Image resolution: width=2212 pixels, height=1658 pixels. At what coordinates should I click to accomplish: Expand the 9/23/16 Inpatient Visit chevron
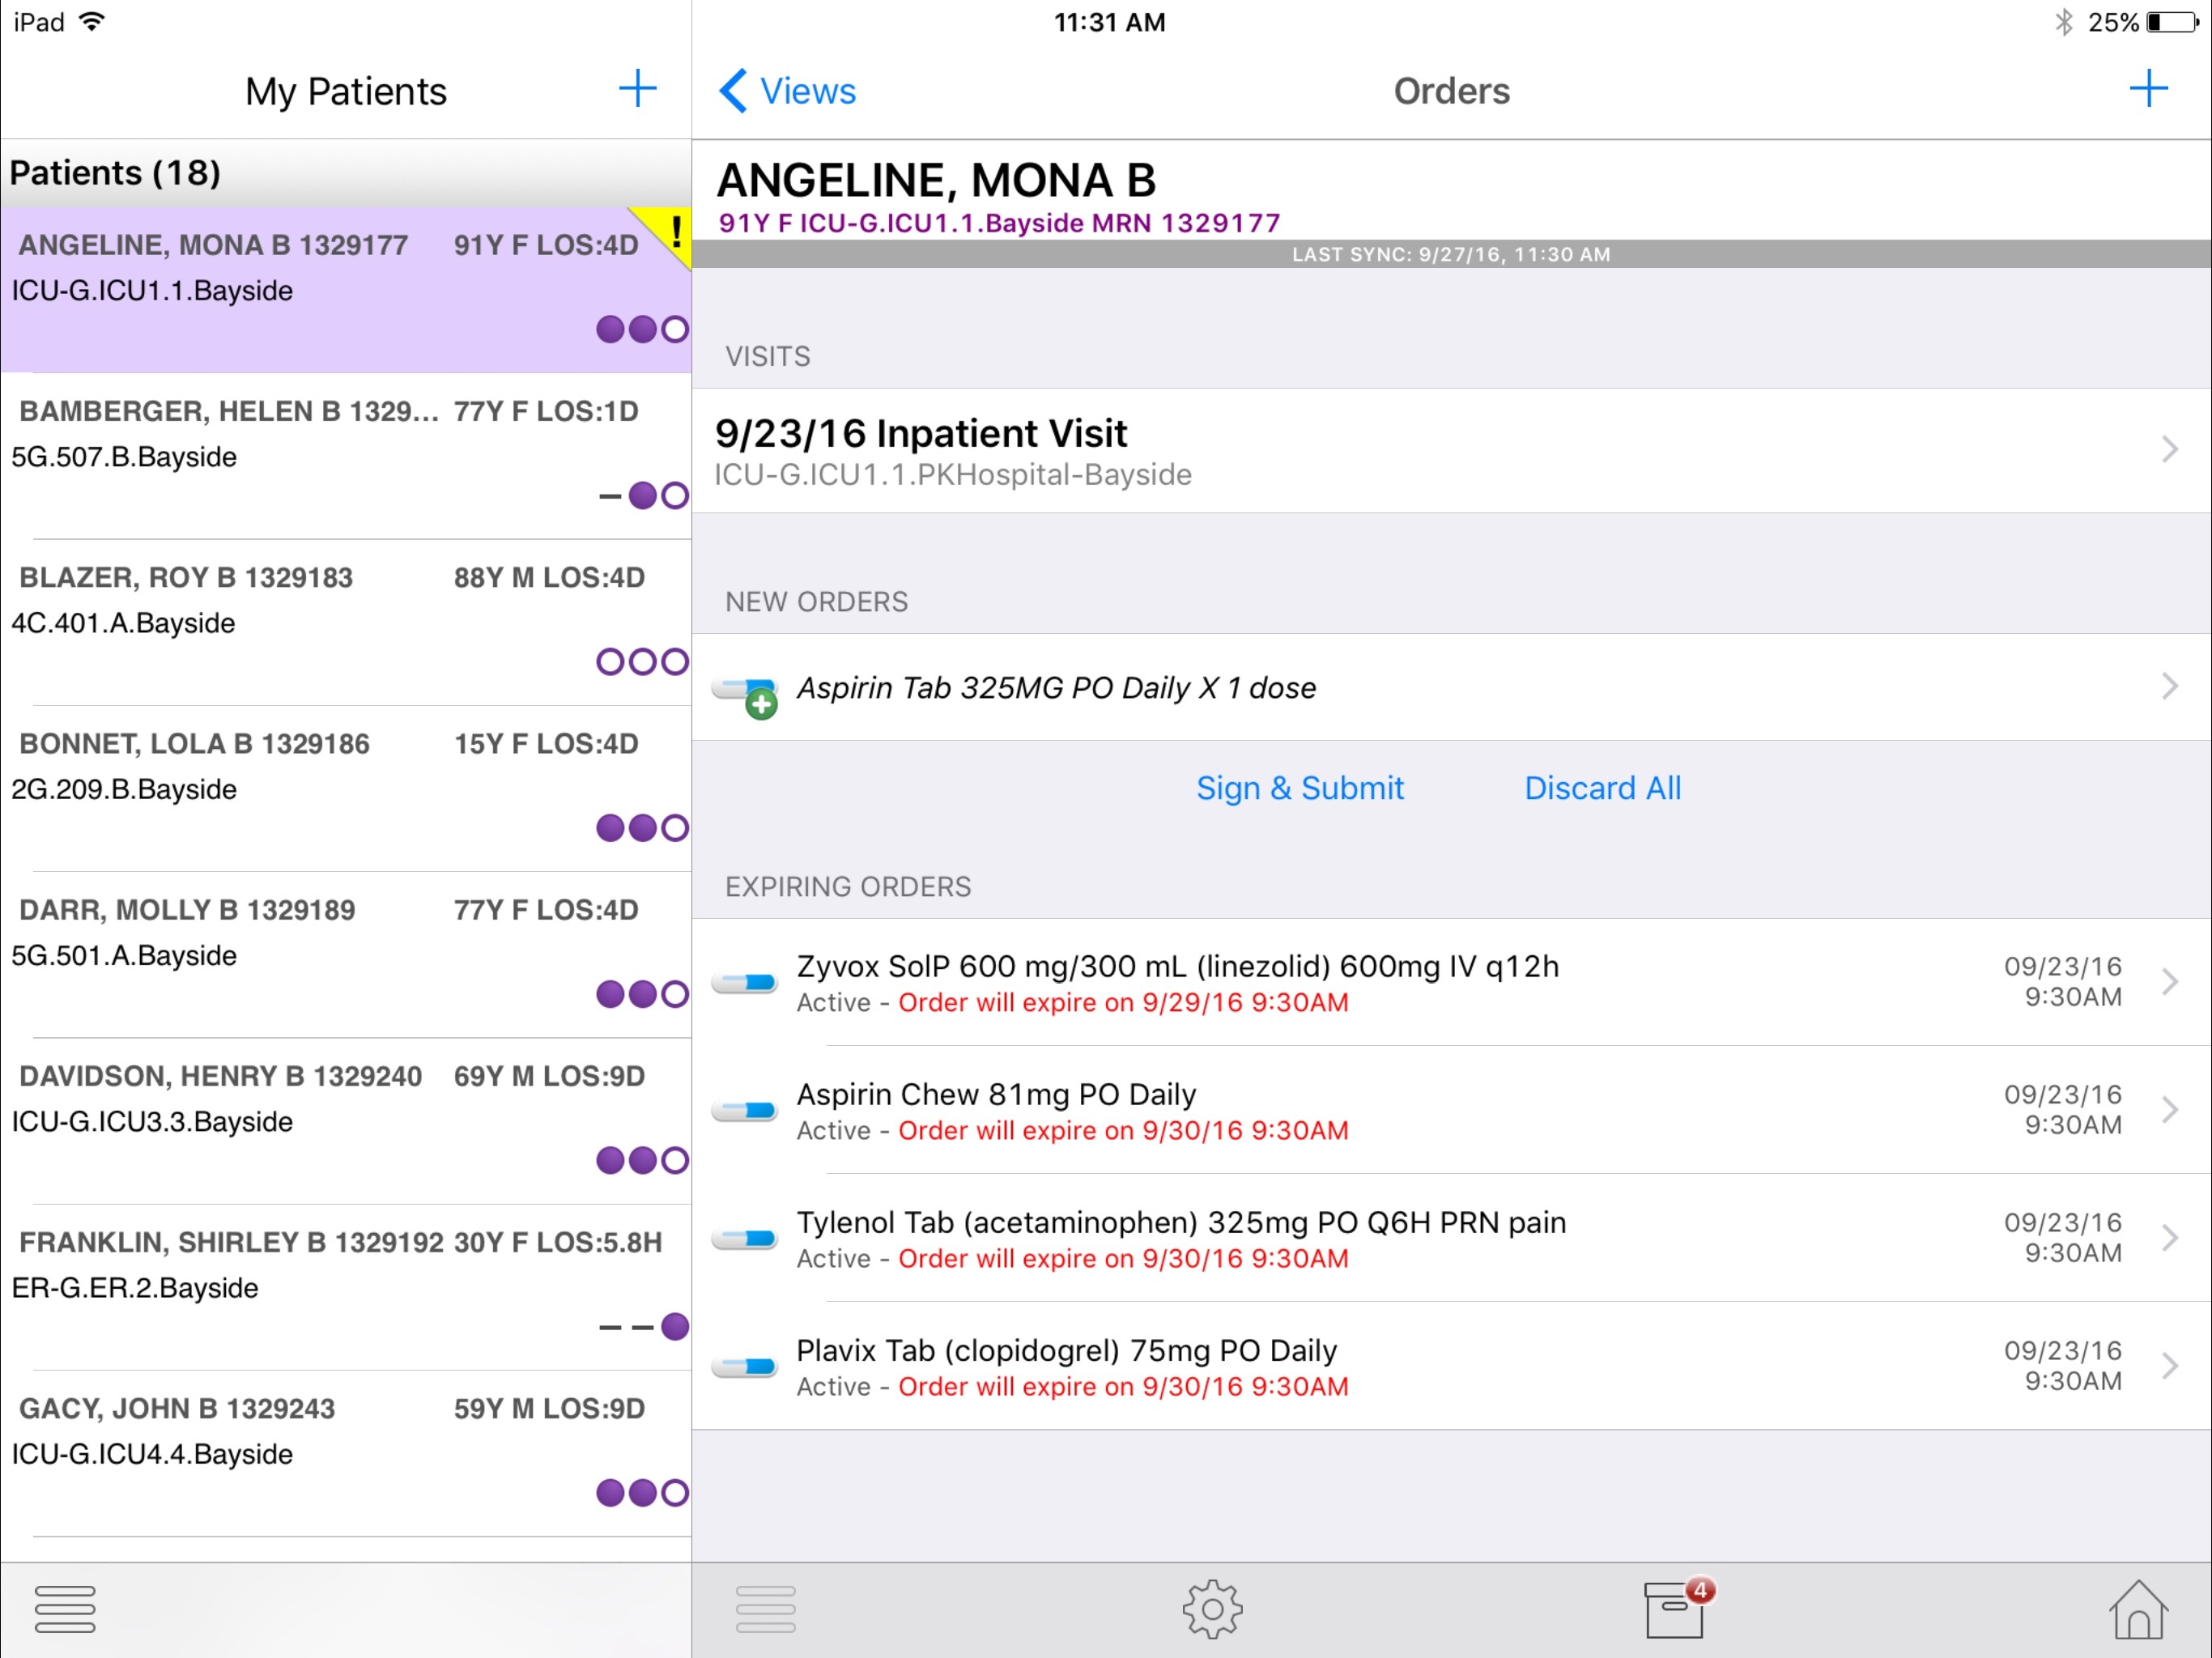coord(2169,449)
